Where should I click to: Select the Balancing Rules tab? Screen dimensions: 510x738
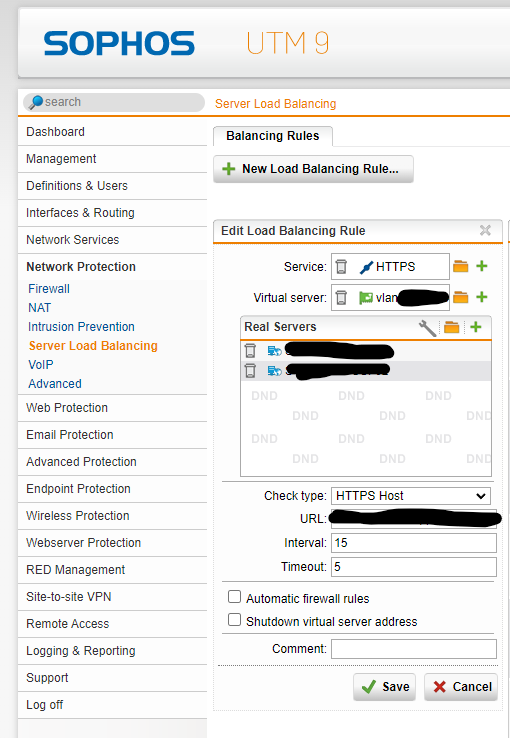[273, 136]
